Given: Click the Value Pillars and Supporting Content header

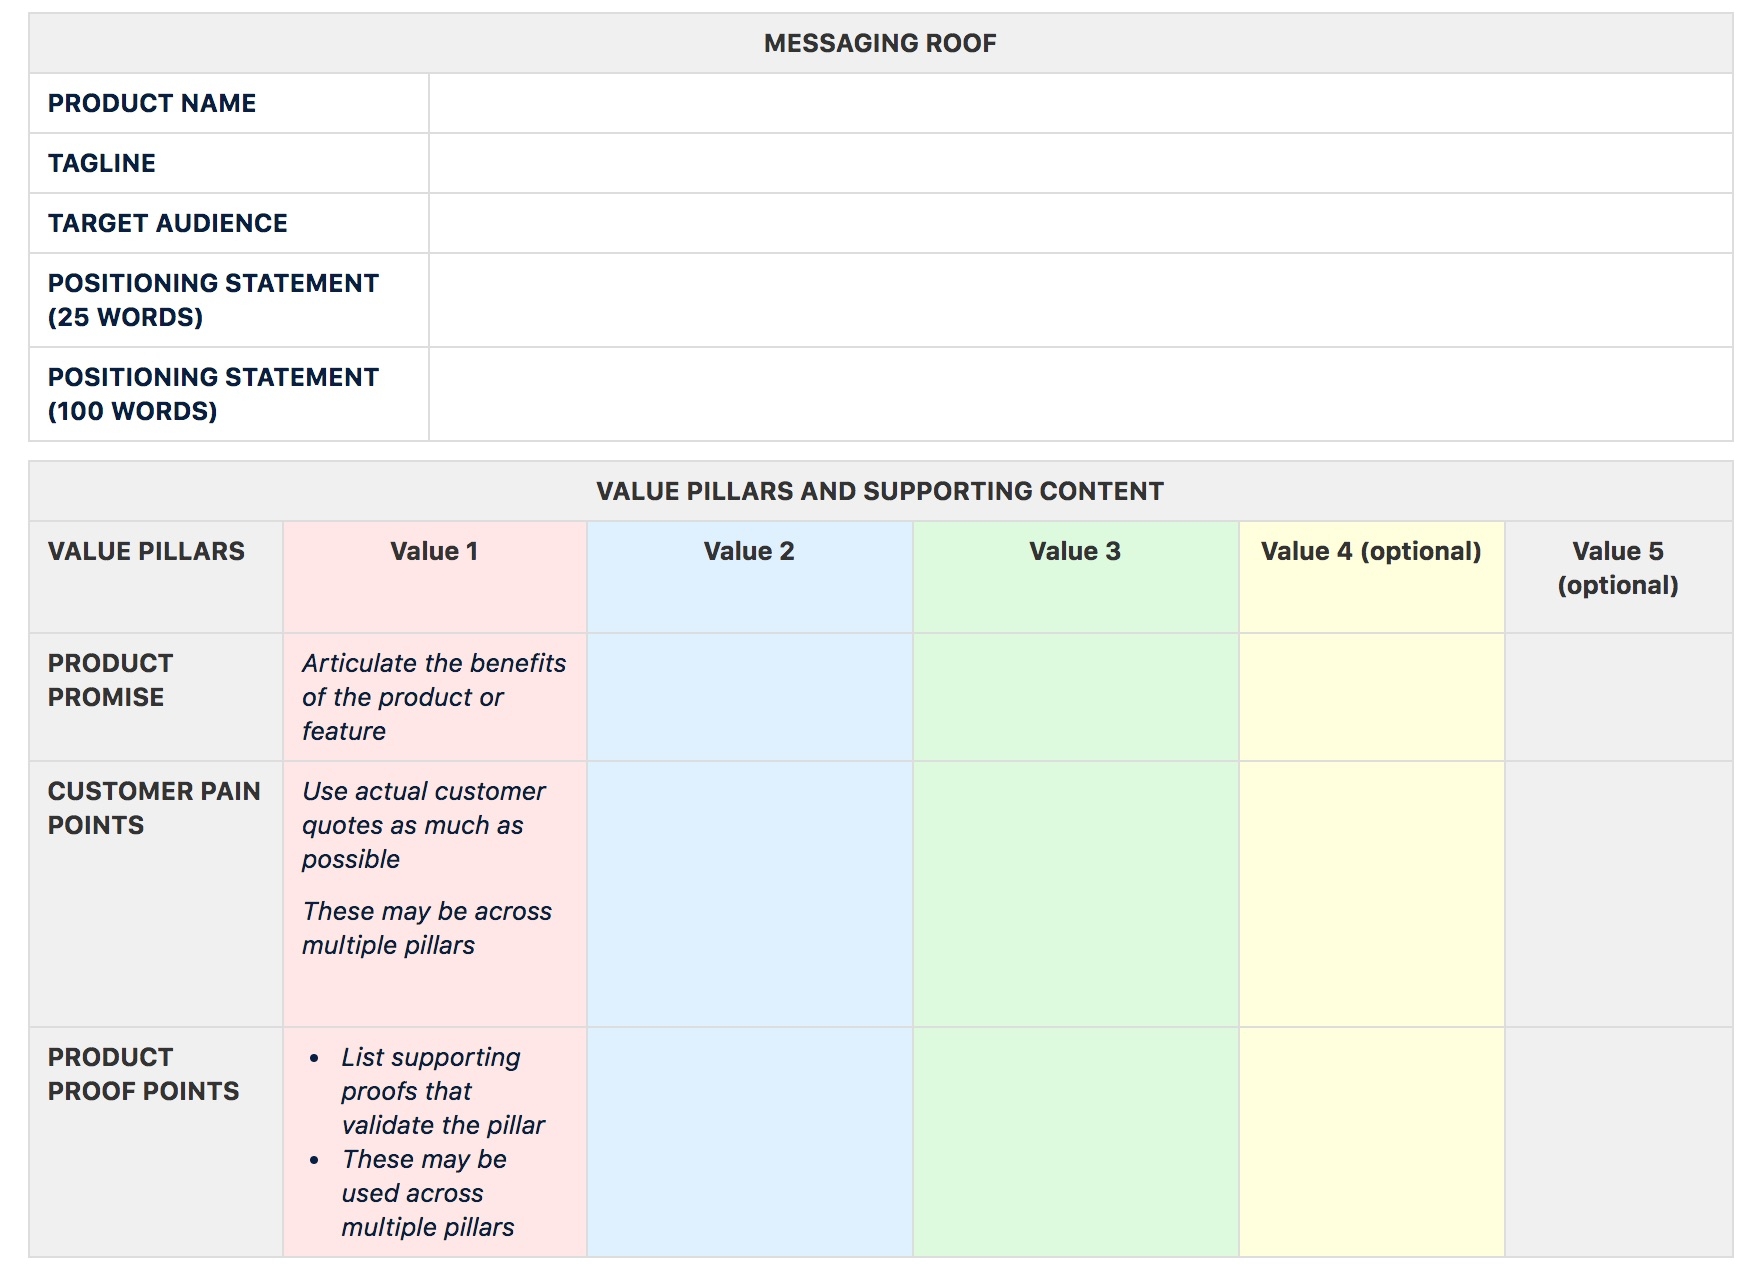Looking at the screenshot, I should click(x=880, y=491).
